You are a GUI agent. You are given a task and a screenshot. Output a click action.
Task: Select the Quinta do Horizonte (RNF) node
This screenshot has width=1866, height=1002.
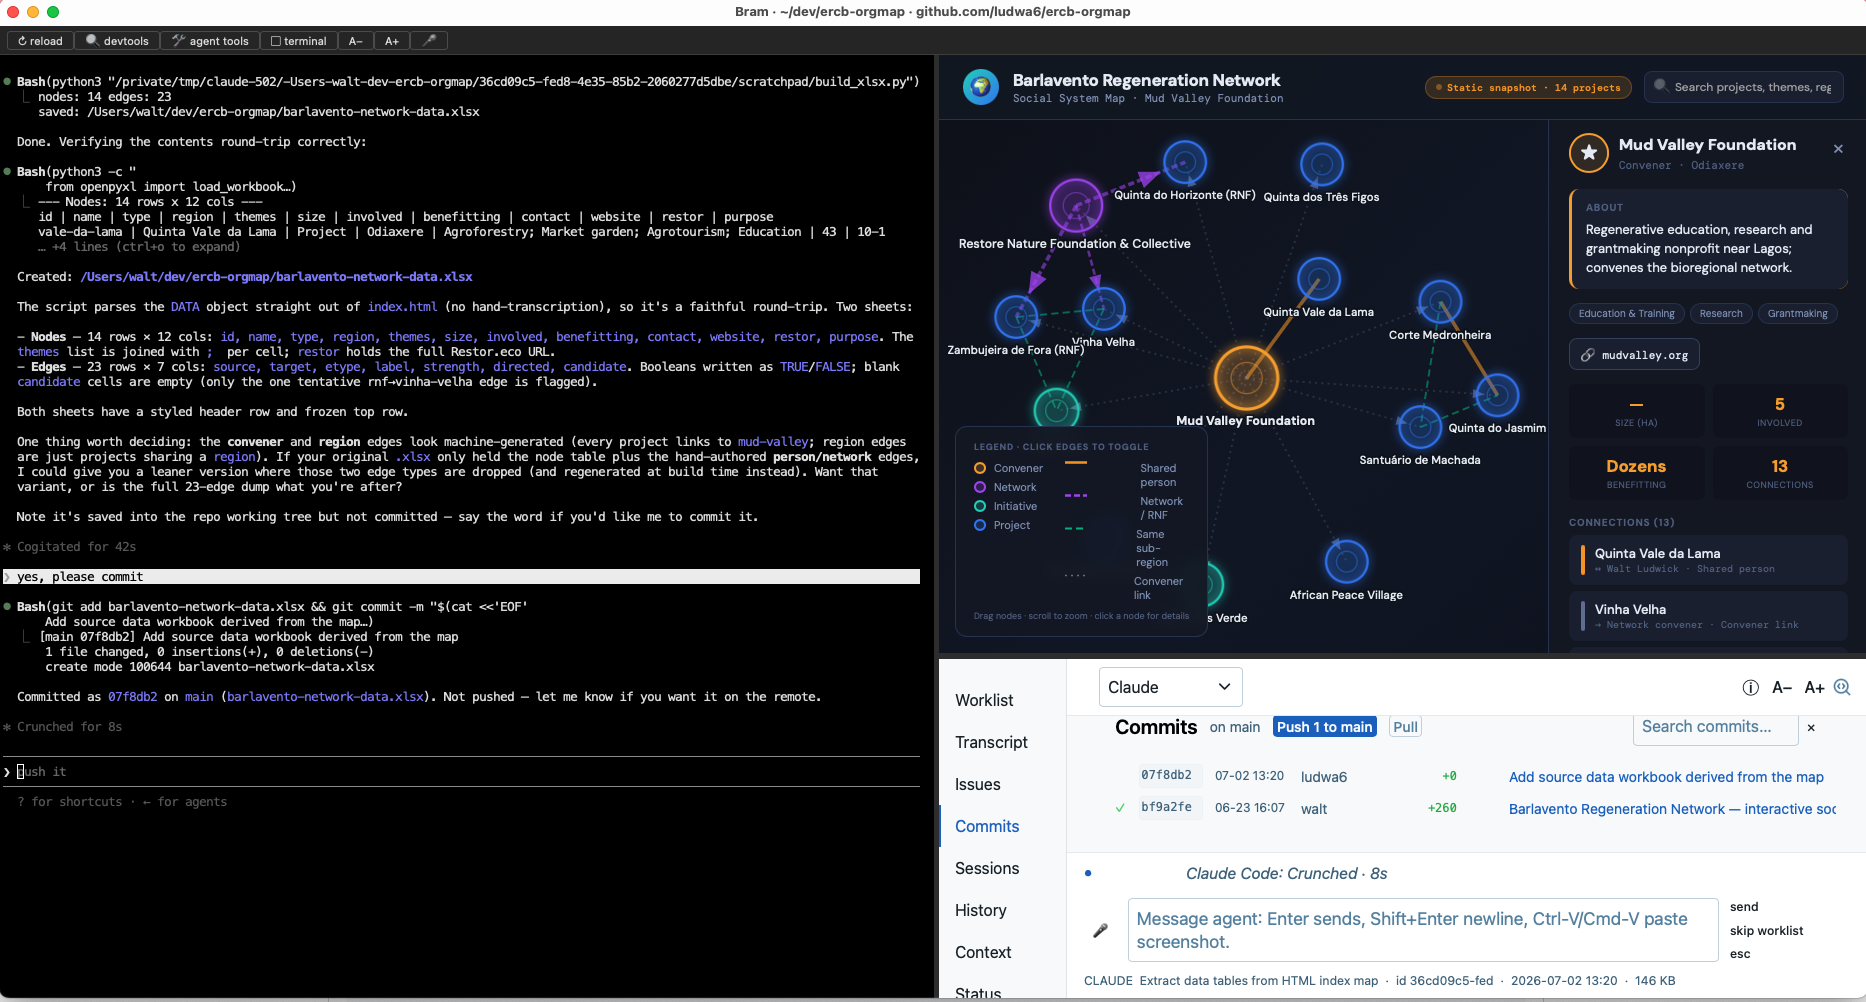coord(1185,162)
